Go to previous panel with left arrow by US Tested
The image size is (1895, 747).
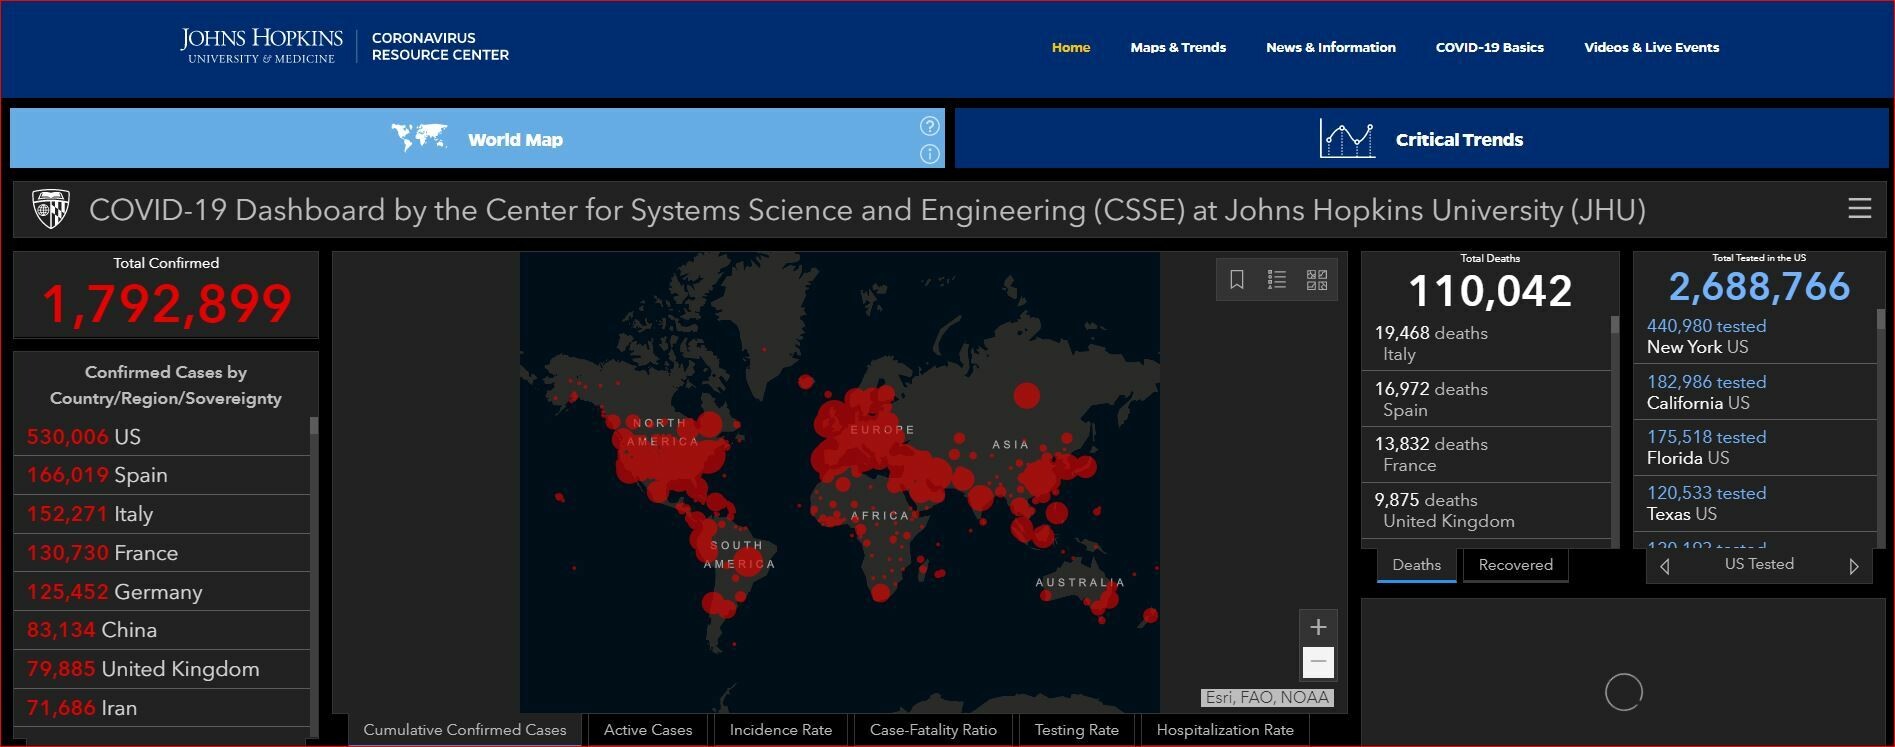coord(1665,566)
